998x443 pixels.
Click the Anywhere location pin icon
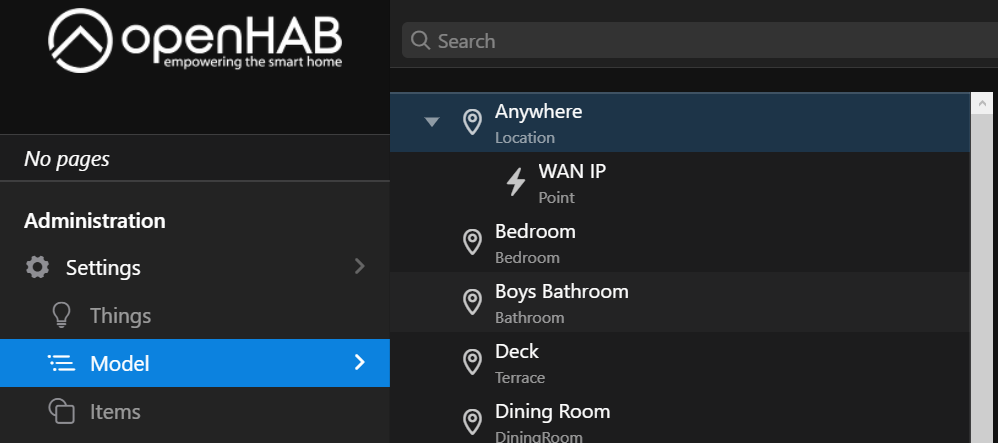472,122
